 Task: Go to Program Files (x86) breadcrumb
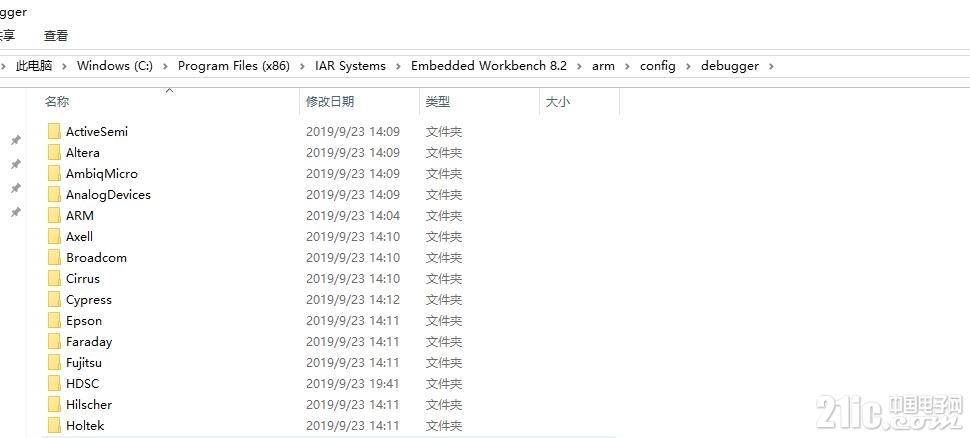click(234, 66)
